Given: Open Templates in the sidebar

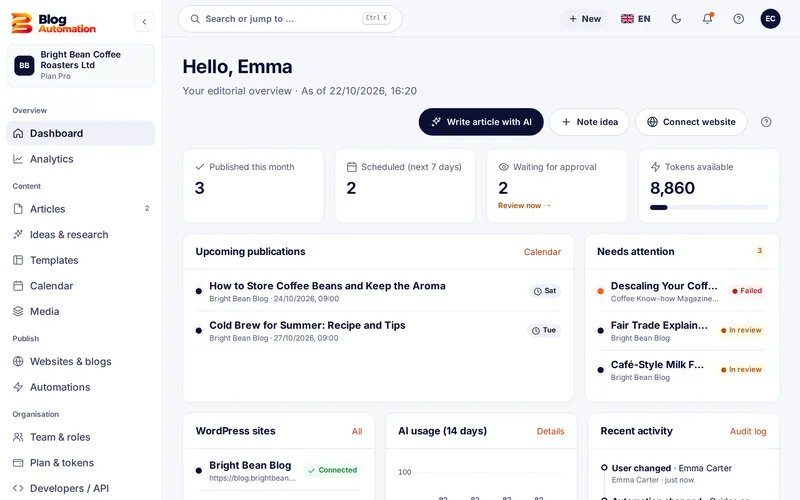Looking at the screenshot, I should pos(81,260).
